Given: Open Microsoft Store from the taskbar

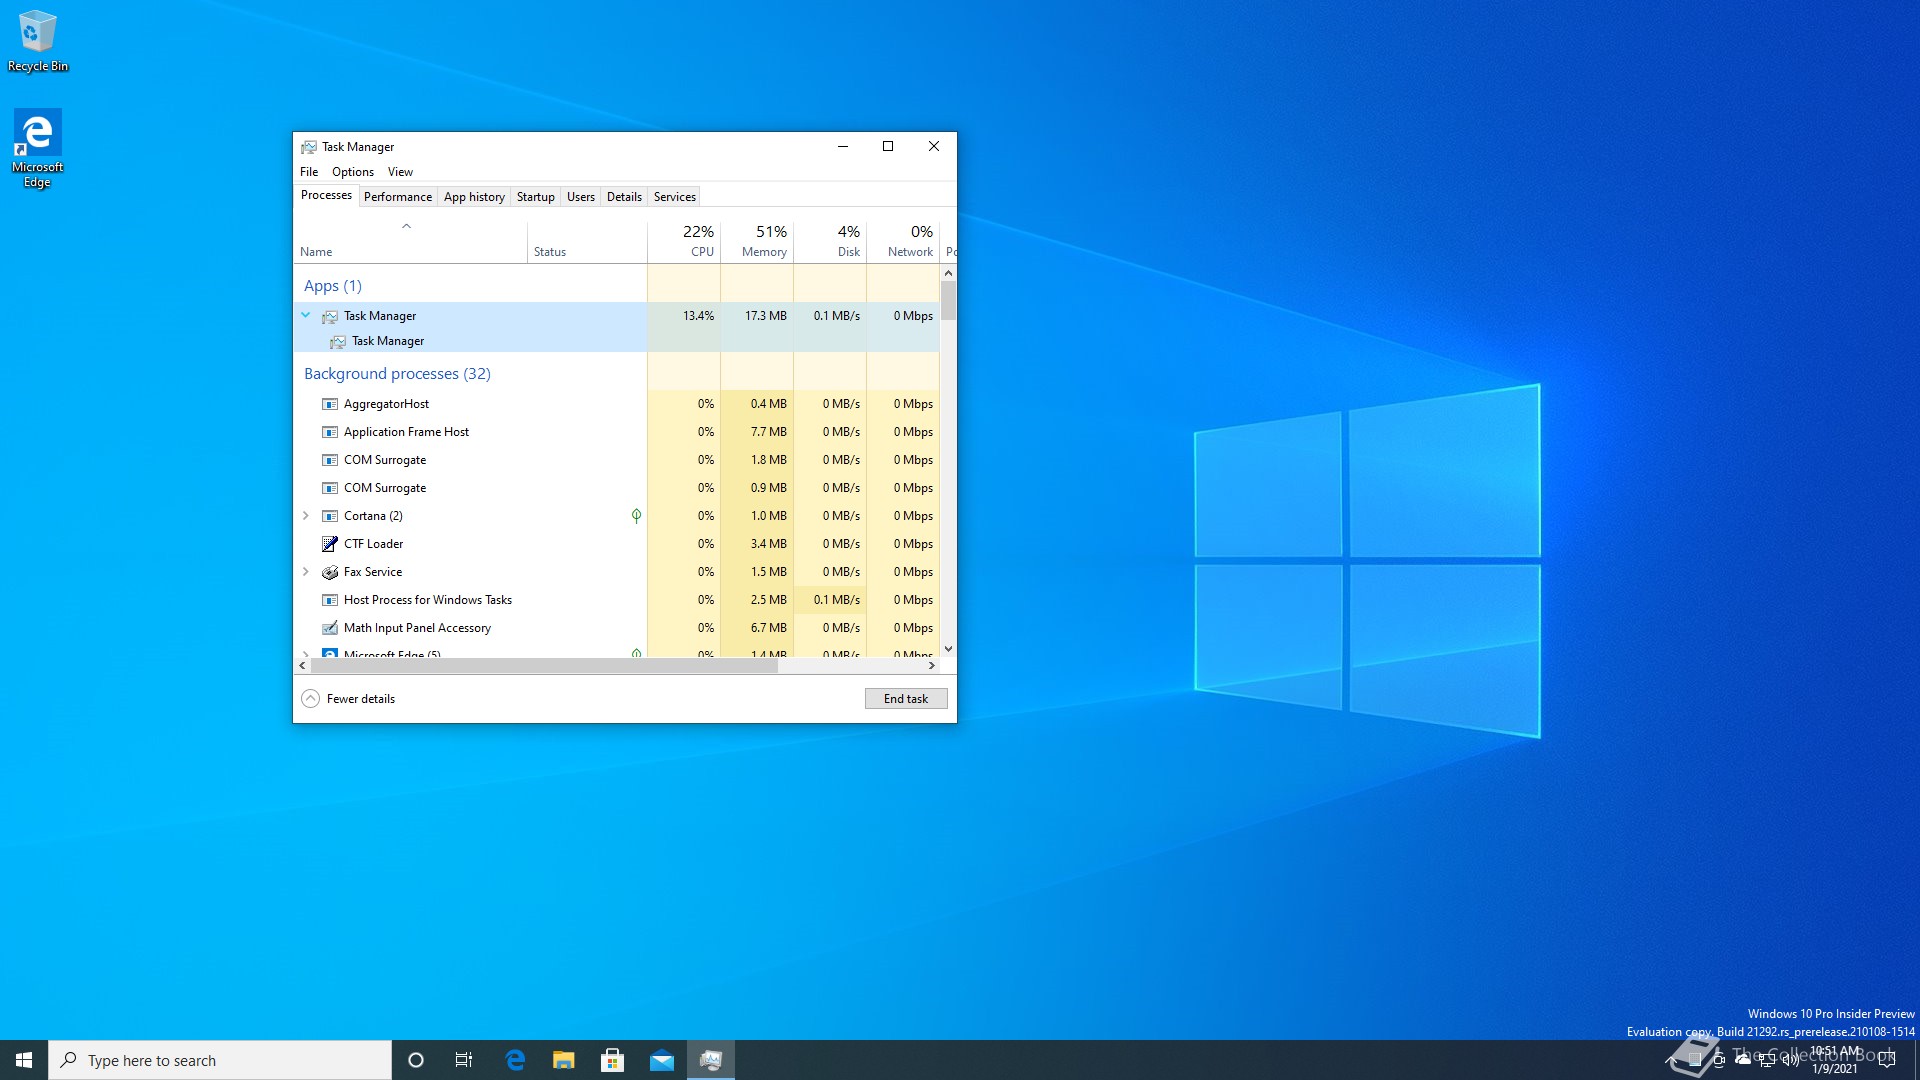Looking at the screenshot, I should (x=613, y=1060).
